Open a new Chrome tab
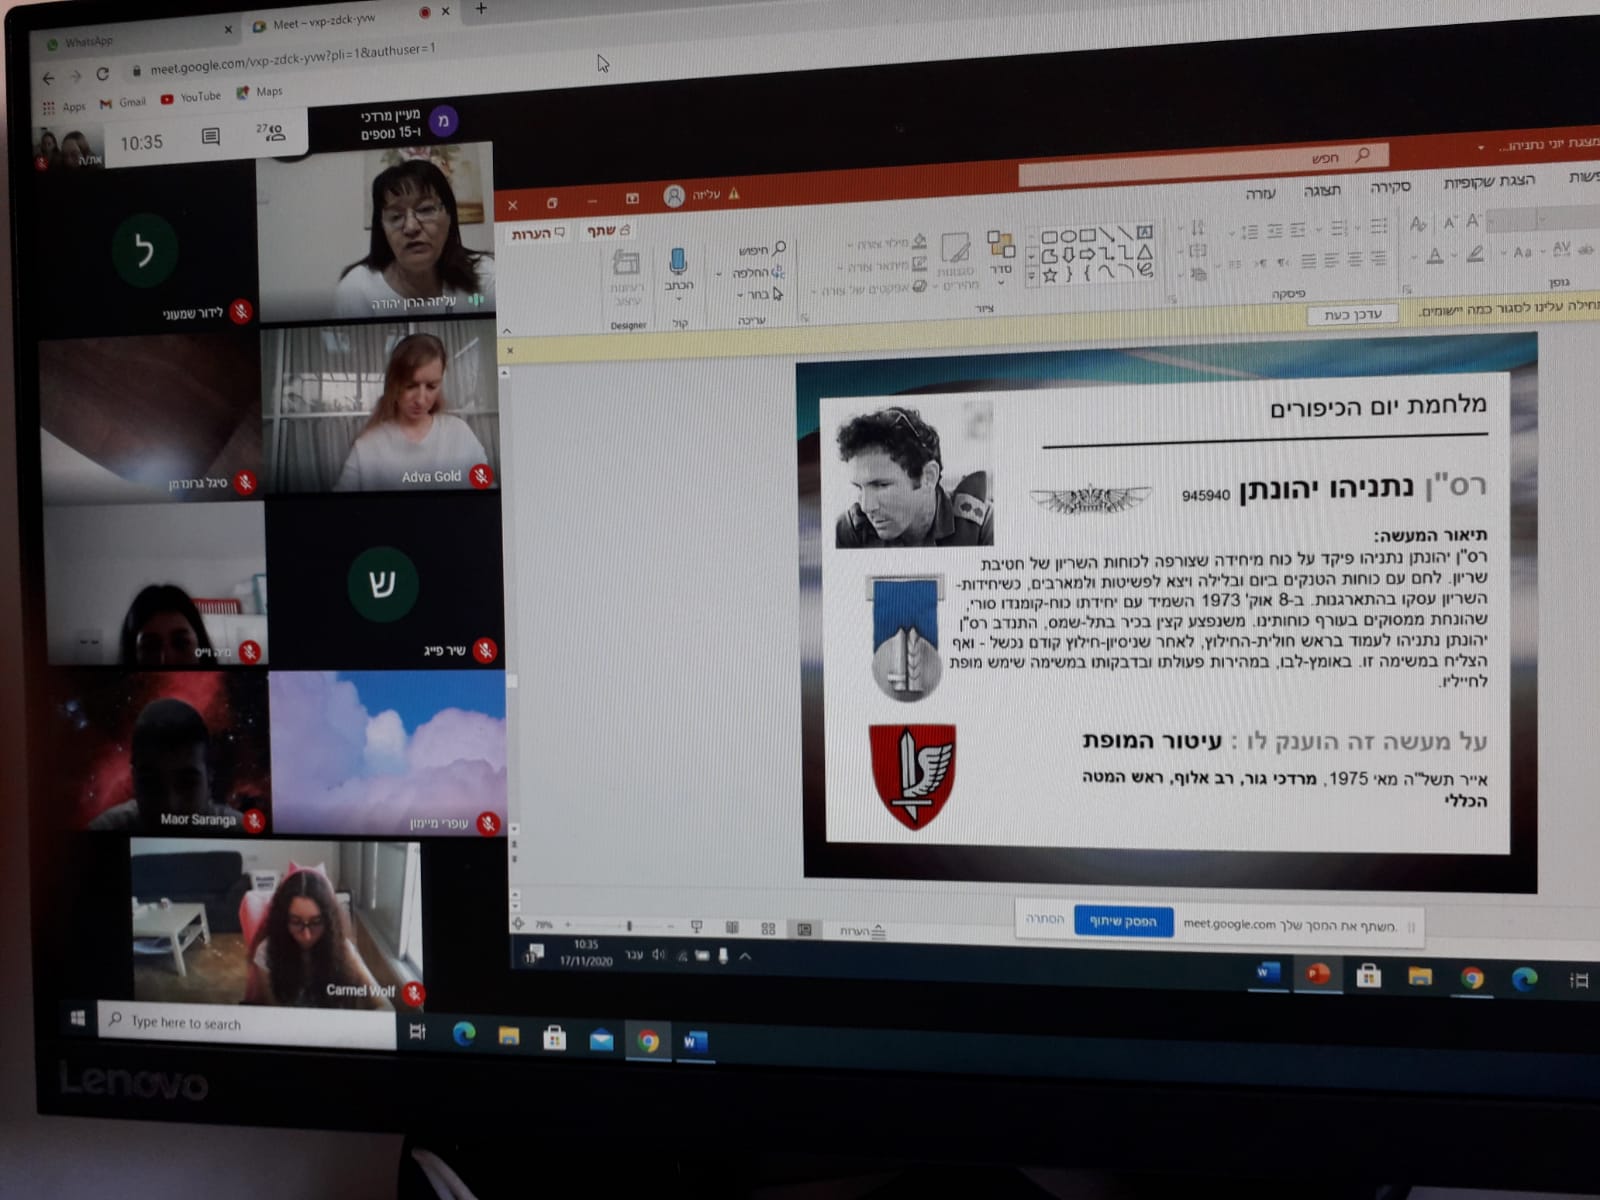The width and height of the screenshot is (1600, 1200). point(480,9)
